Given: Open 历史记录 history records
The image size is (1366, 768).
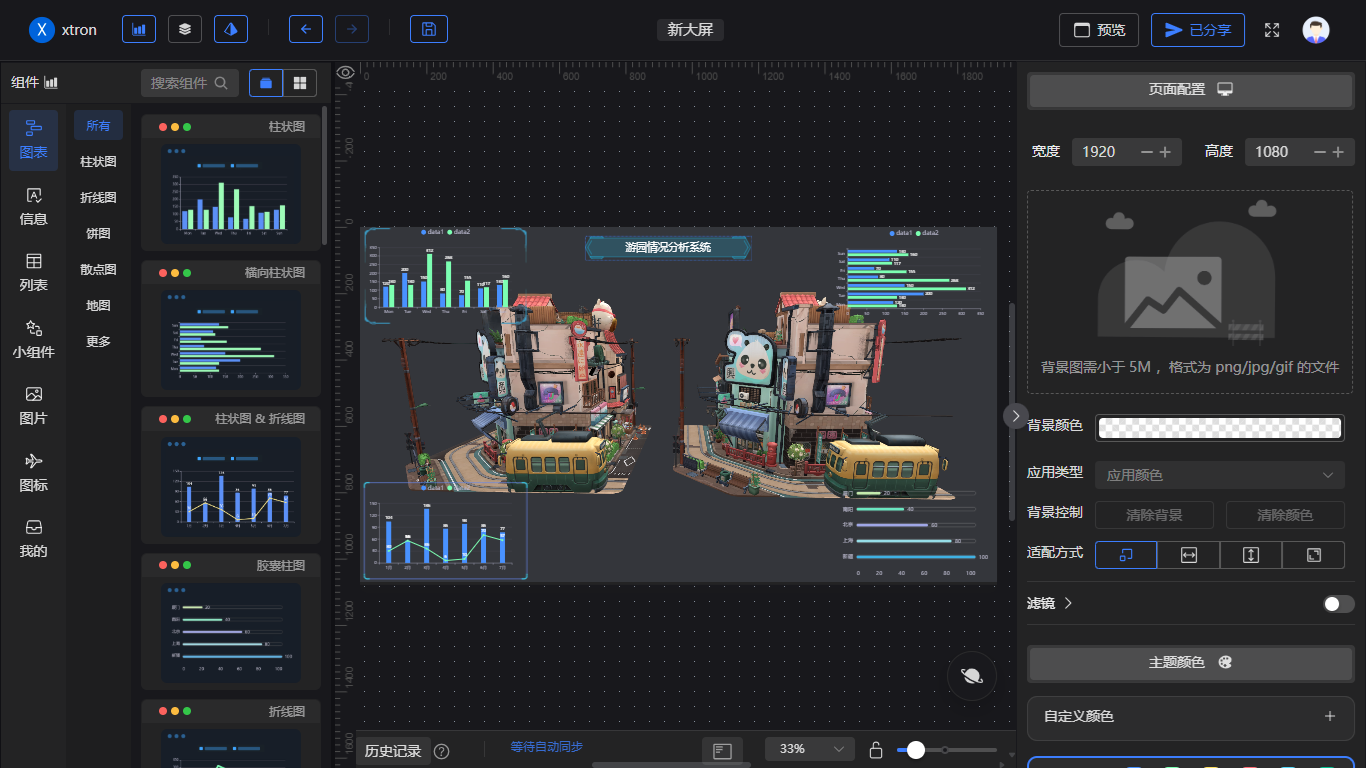Looking at the screenshot, I should point(393,751).
